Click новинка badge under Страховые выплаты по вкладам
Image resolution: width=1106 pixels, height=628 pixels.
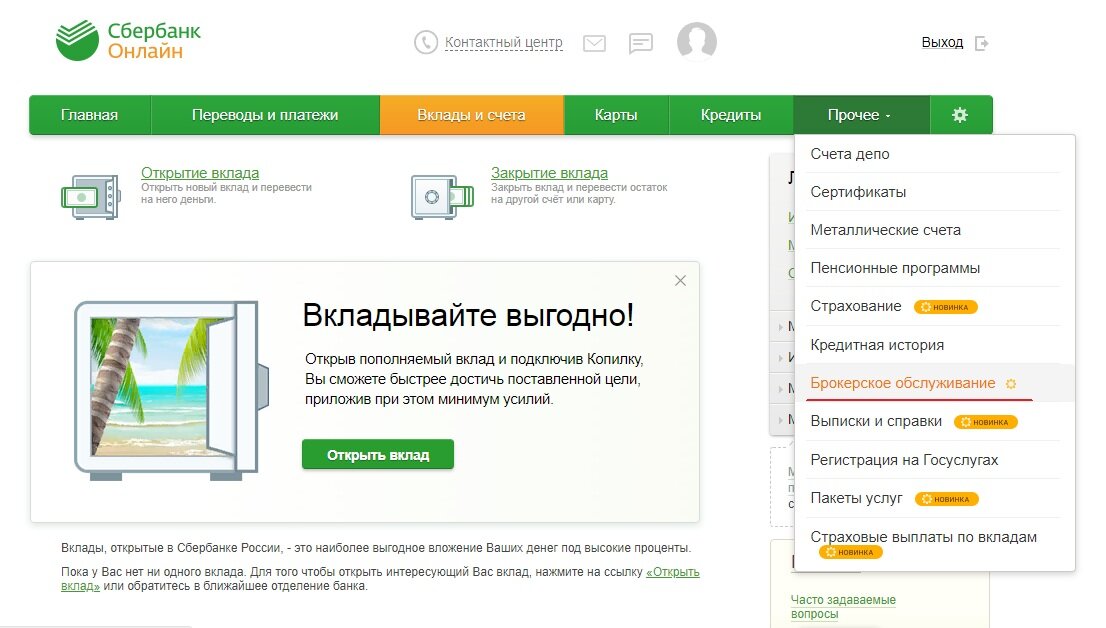coord(851,552)
